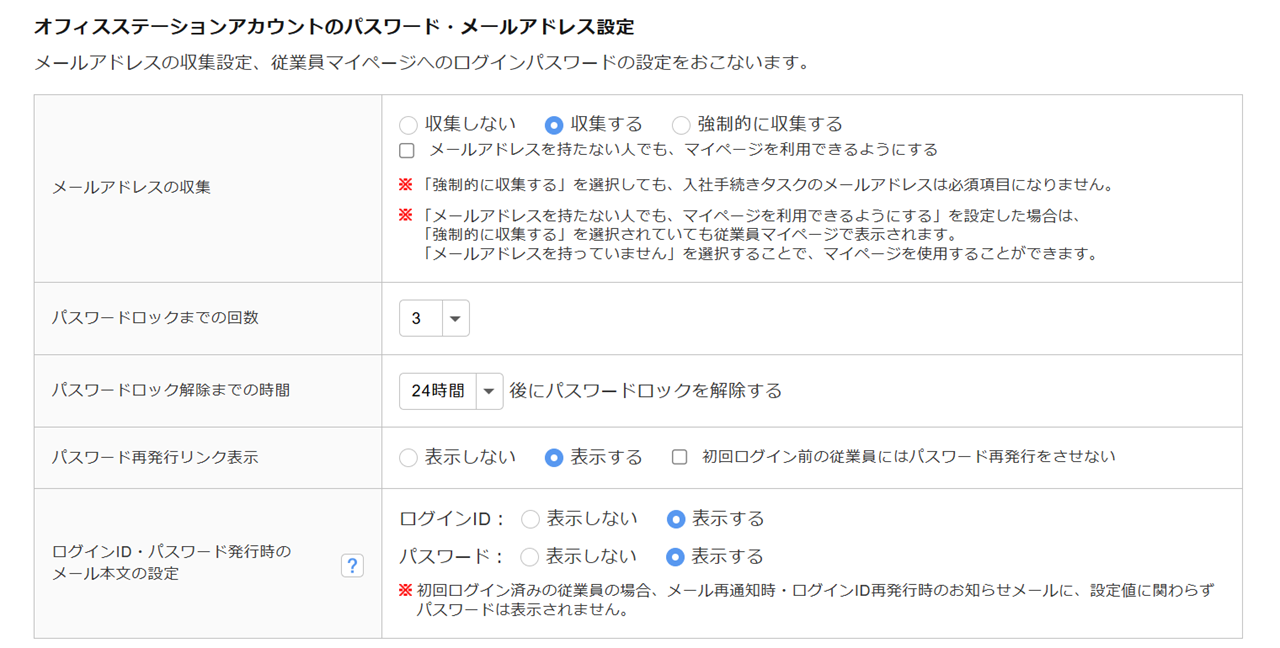The width and height of the screenshot is (1280, 648).
Task: Click the パスワードロックまでの回数 row label
Action: point(155,317)
